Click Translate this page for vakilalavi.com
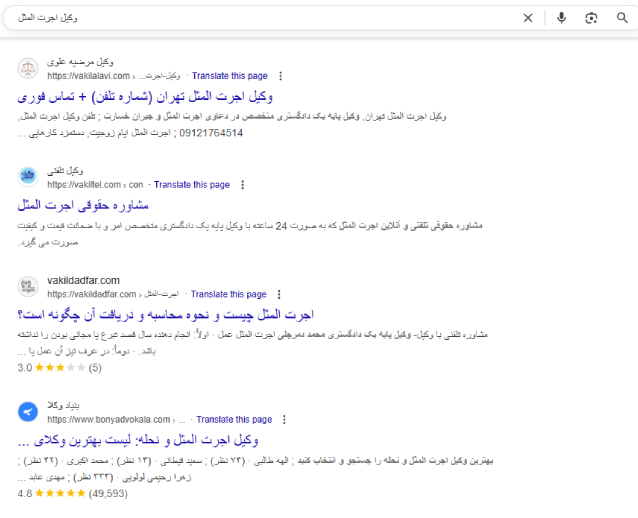 click(230, 75)
